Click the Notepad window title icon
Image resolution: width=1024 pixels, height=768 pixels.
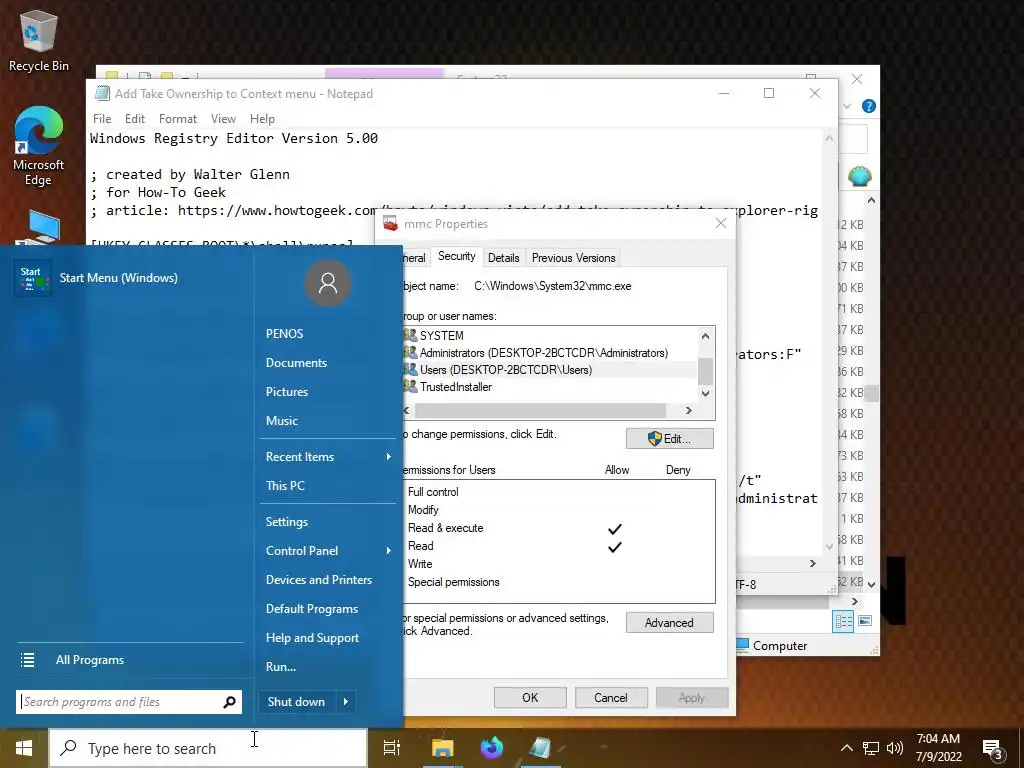coord(103,93)
